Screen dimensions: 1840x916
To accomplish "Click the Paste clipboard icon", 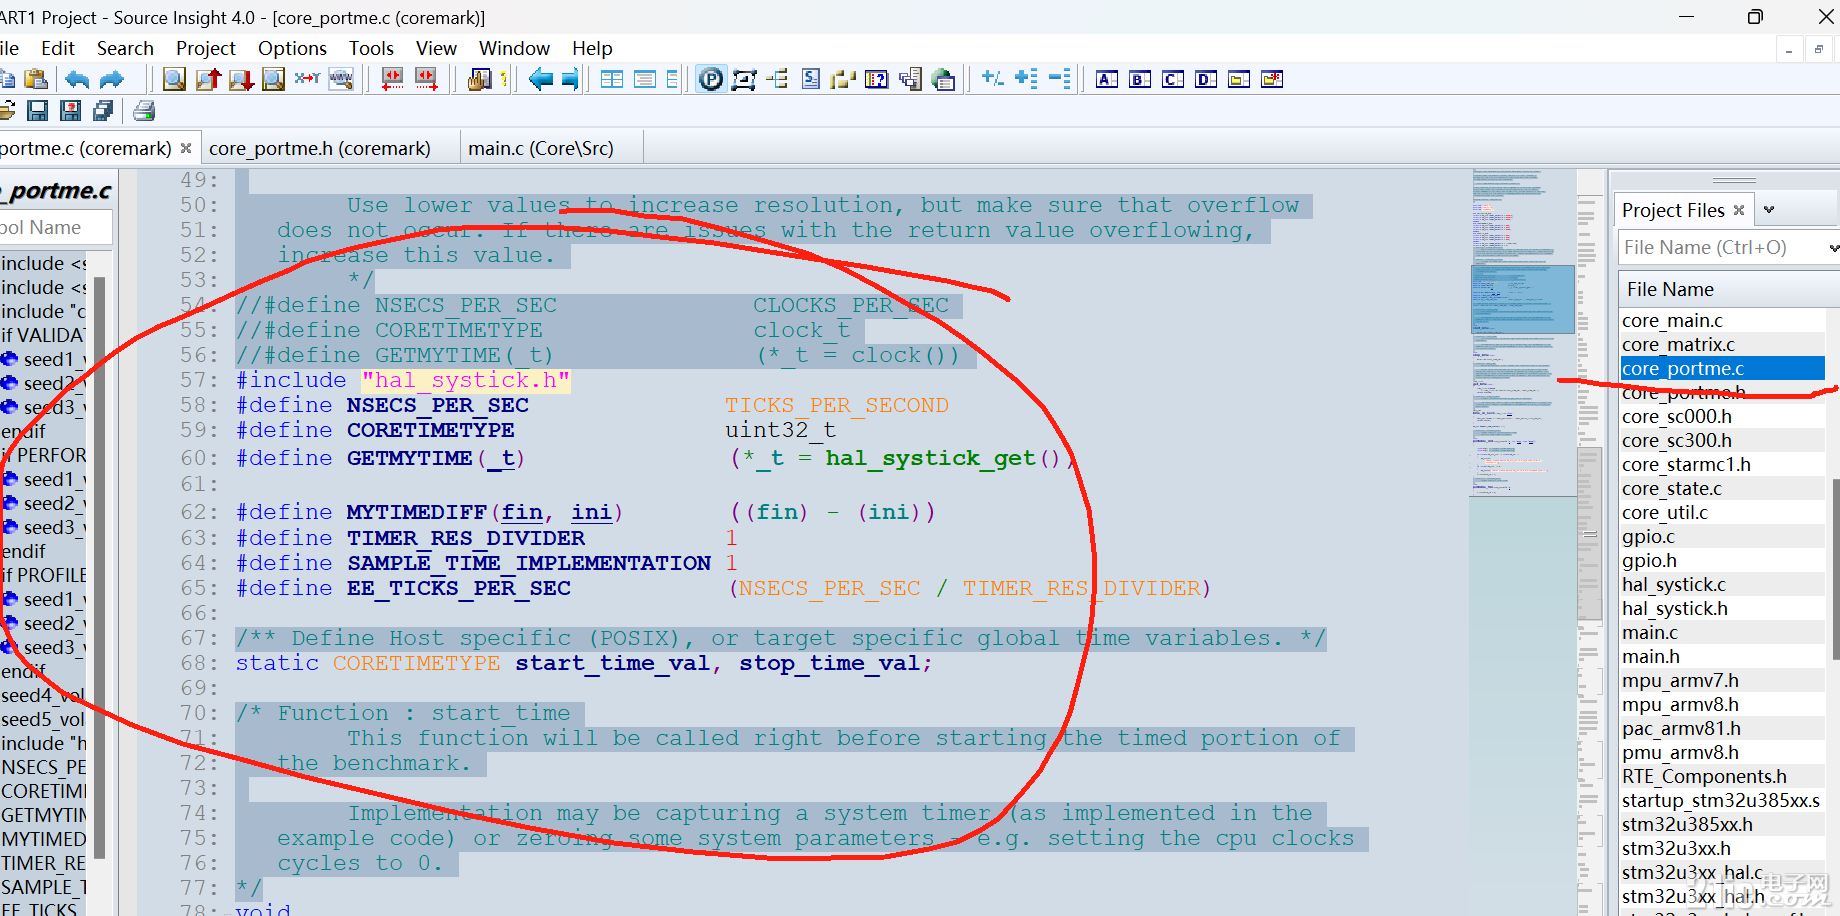I will [x=36, y=79].
